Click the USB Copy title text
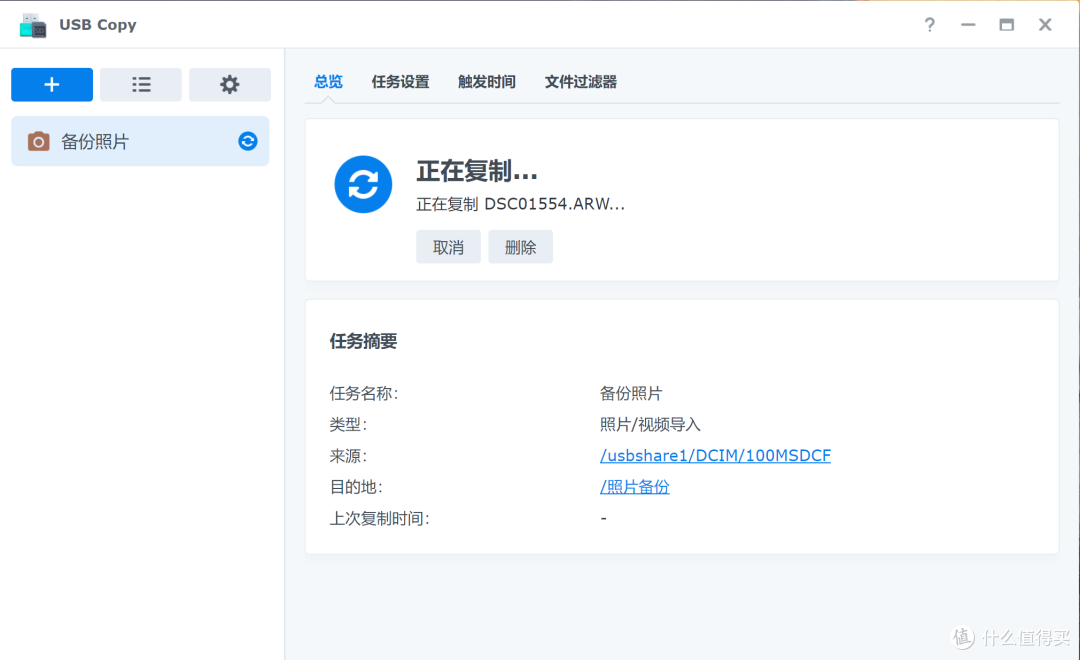1080x660 pixels. pyautogui.click(x=98, y=25)
